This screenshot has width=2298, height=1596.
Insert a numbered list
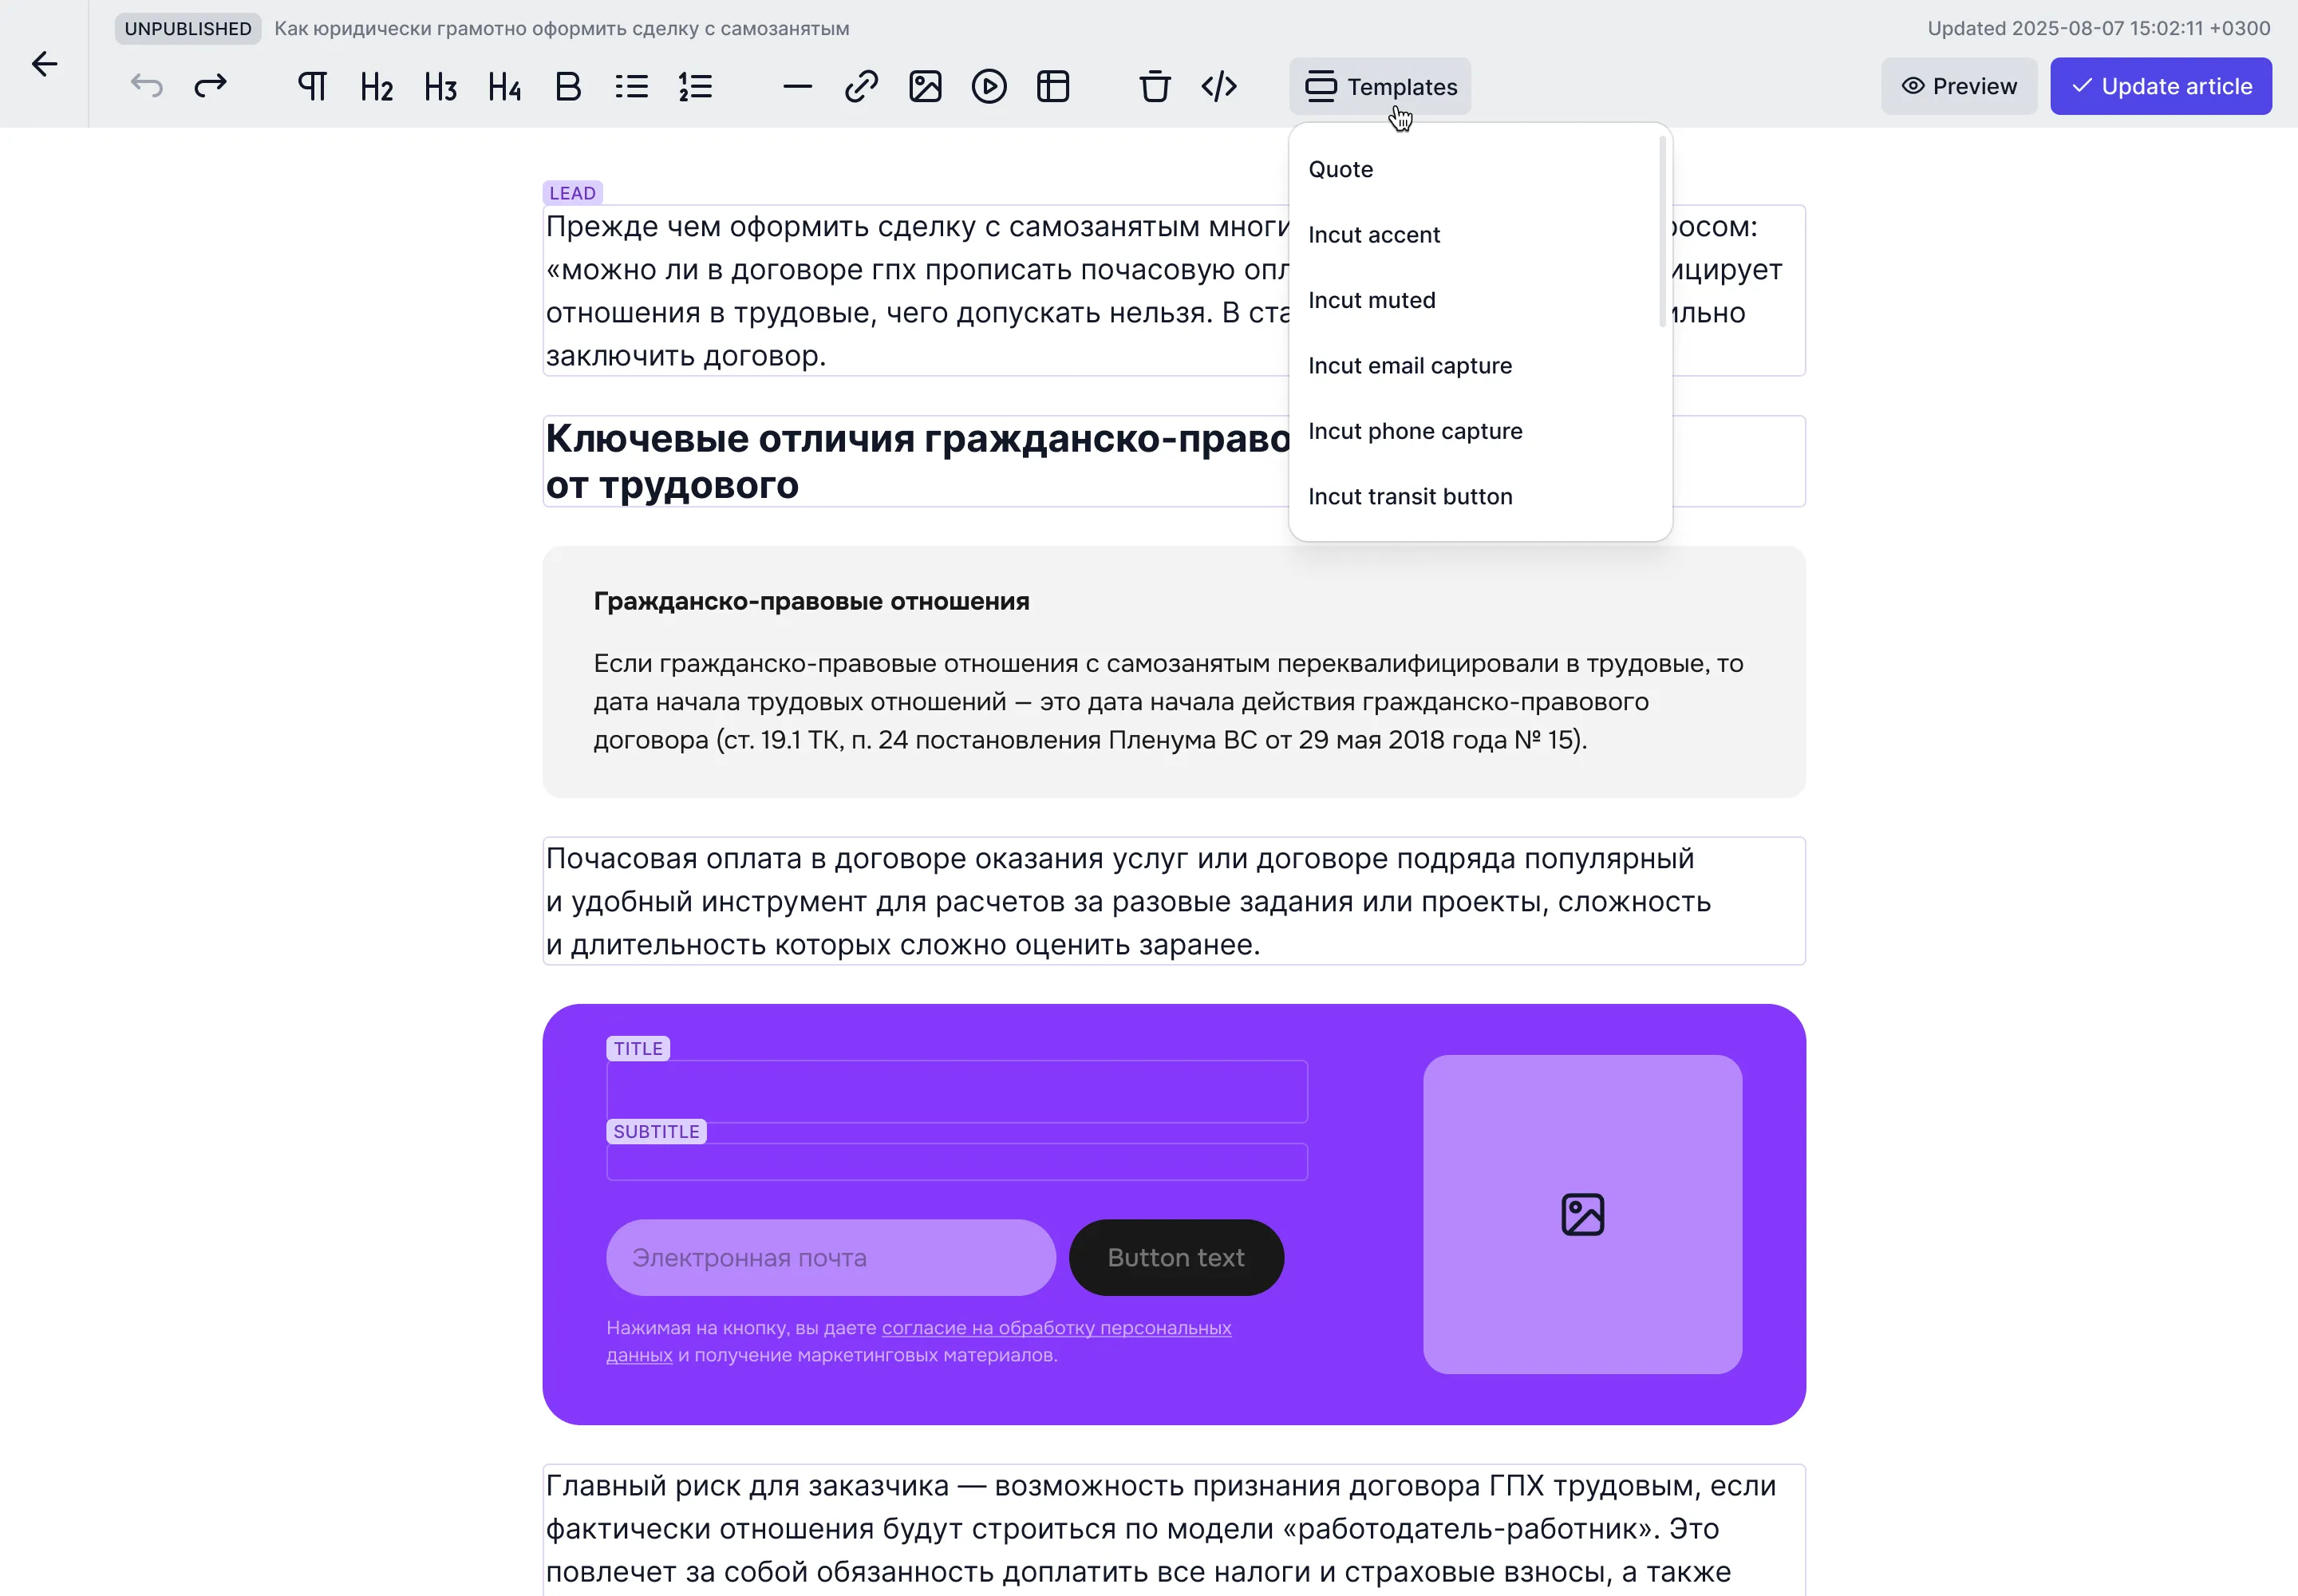696,86
